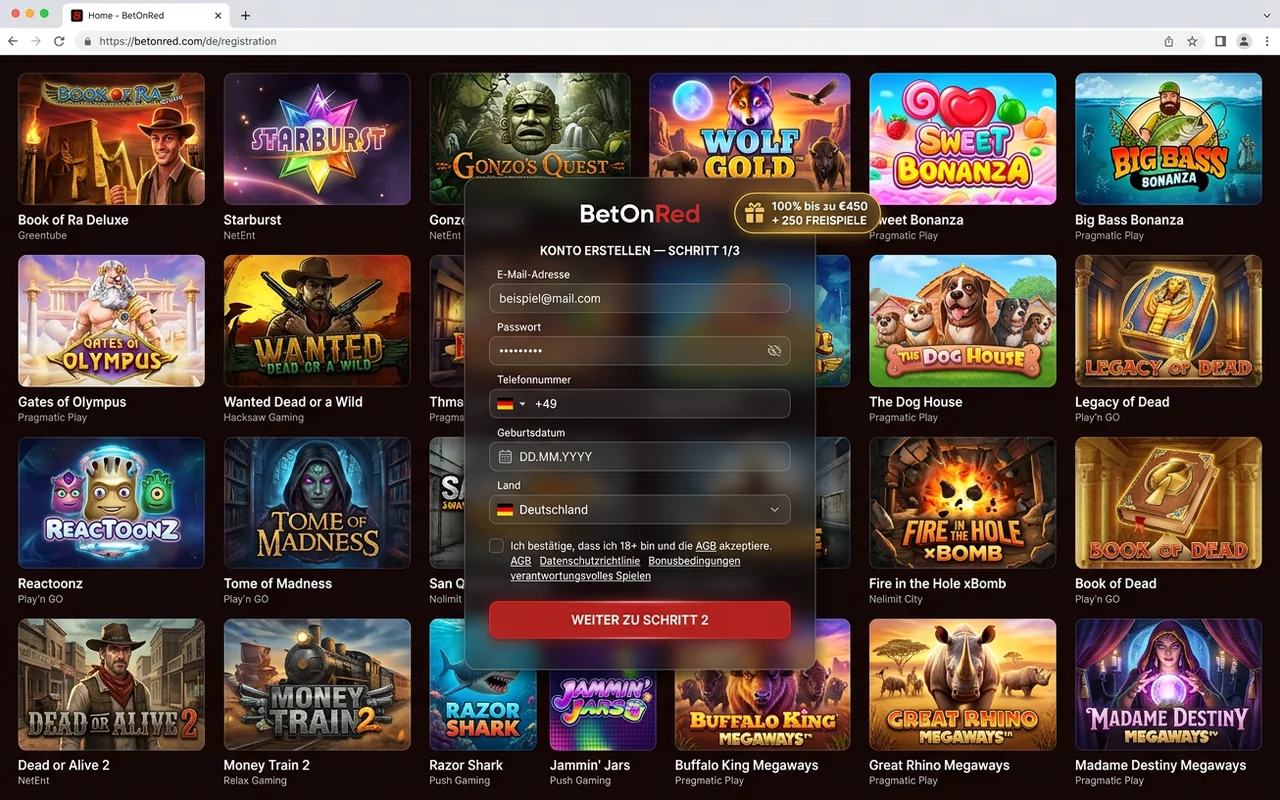Click the address bar URL field

click(620, 41)
